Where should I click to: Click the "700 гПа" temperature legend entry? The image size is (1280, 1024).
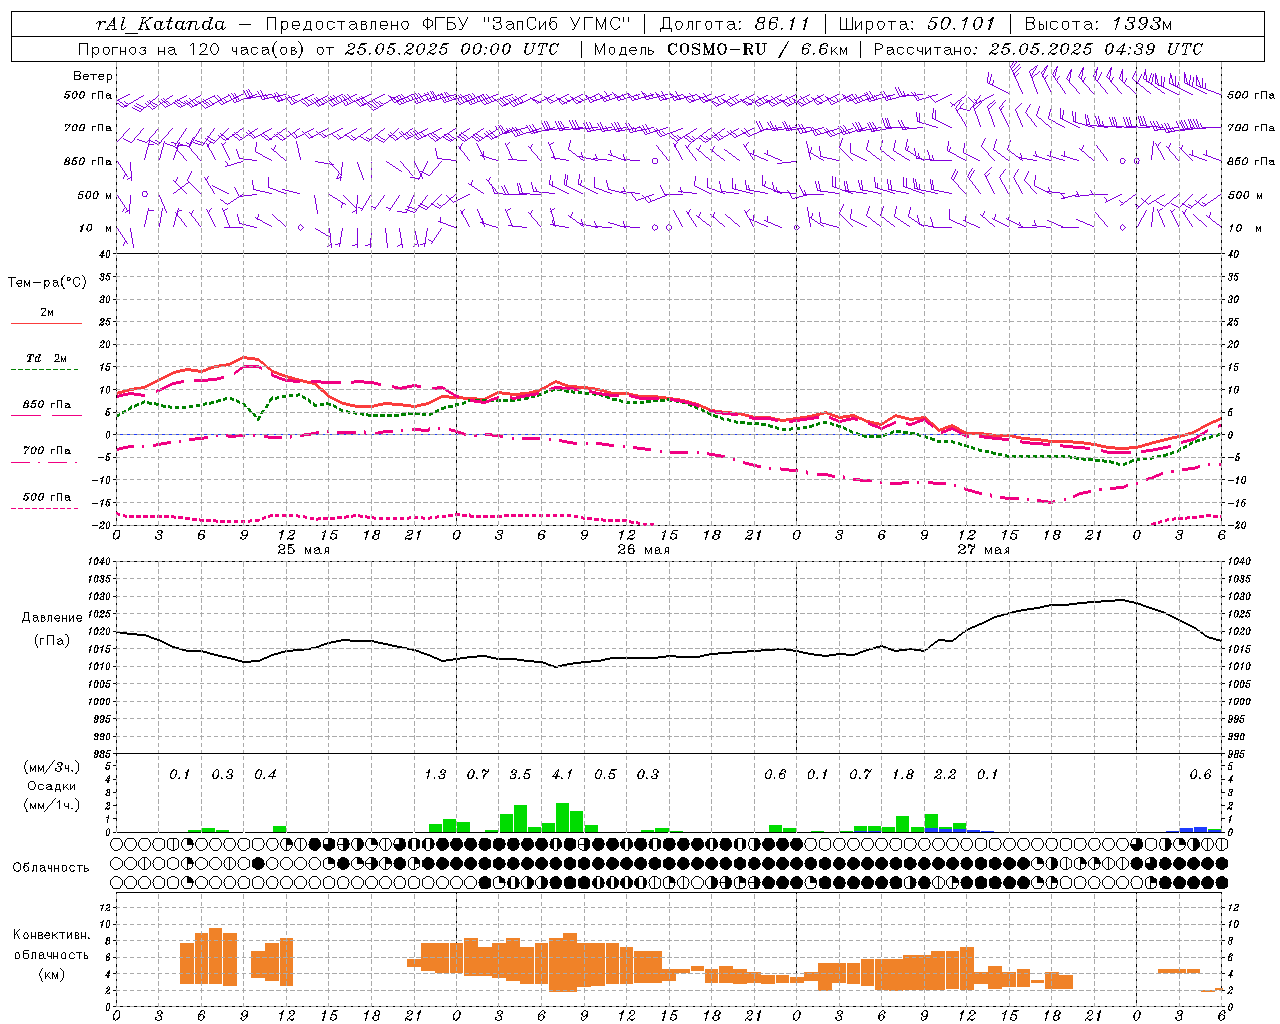47,450
